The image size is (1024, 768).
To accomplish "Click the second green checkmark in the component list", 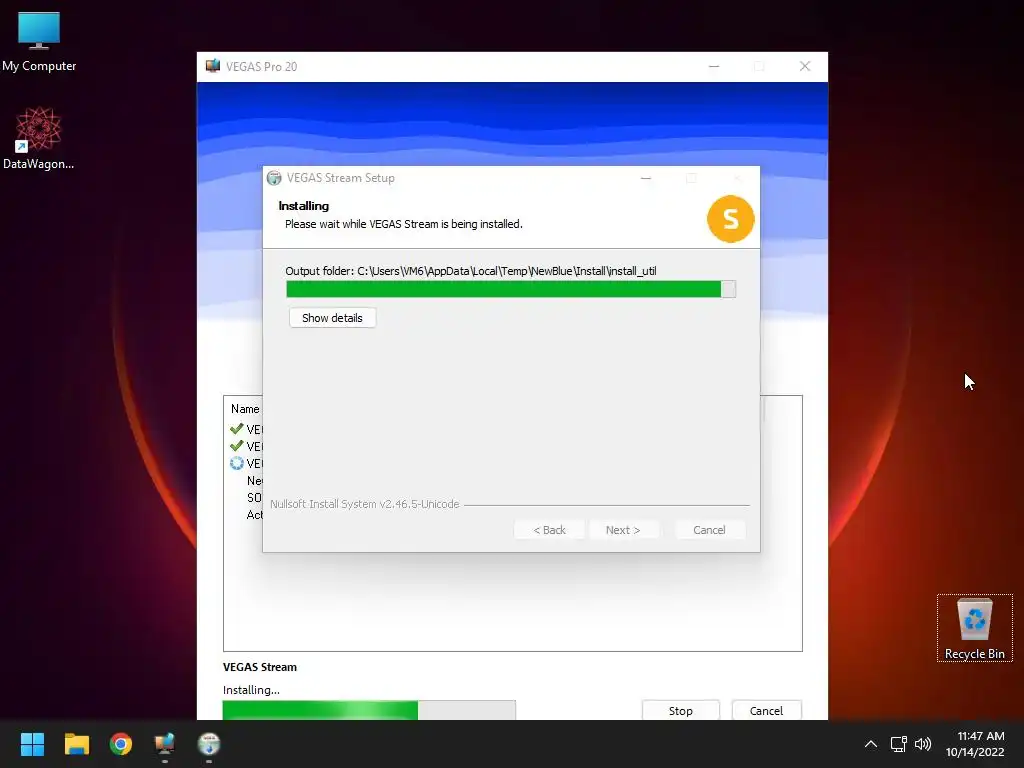I will 236,446.
